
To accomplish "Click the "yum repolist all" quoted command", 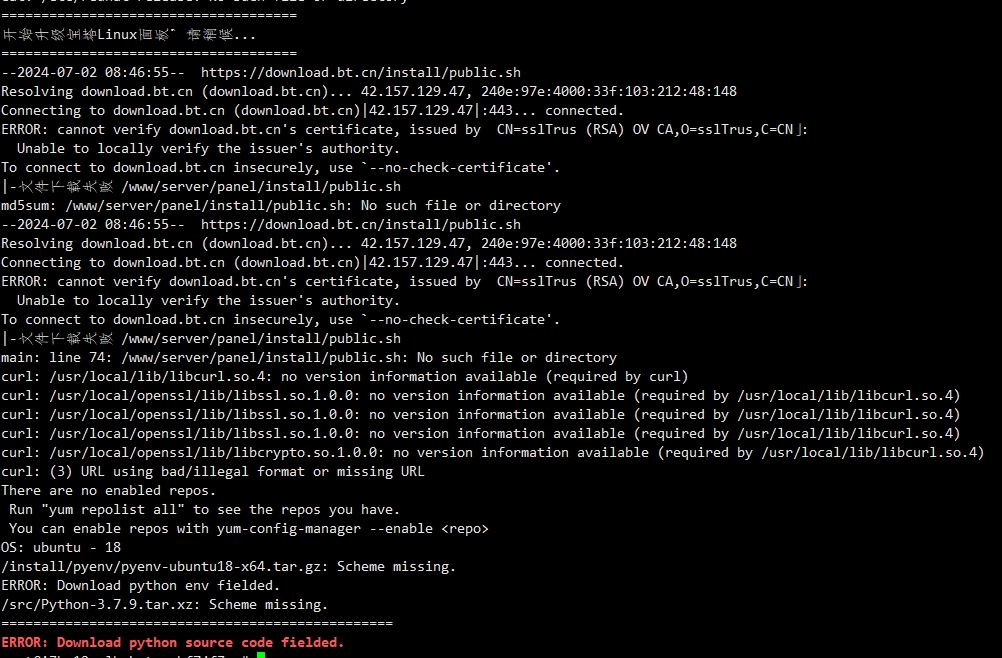I will tap(112, 509).
